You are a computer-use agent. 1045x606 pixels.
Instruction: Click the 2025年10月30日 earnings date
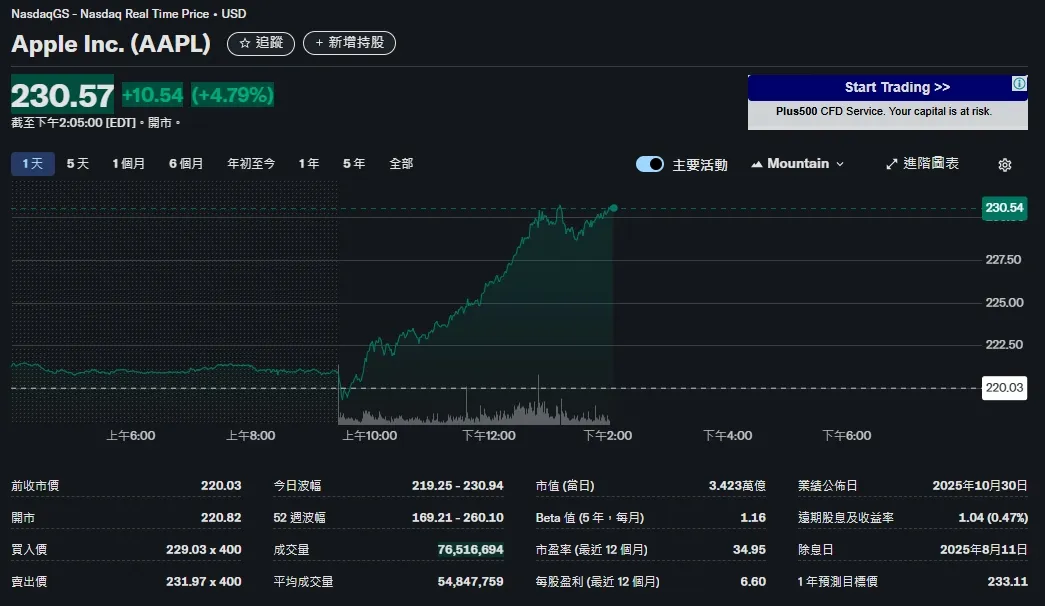click(980, 486)
